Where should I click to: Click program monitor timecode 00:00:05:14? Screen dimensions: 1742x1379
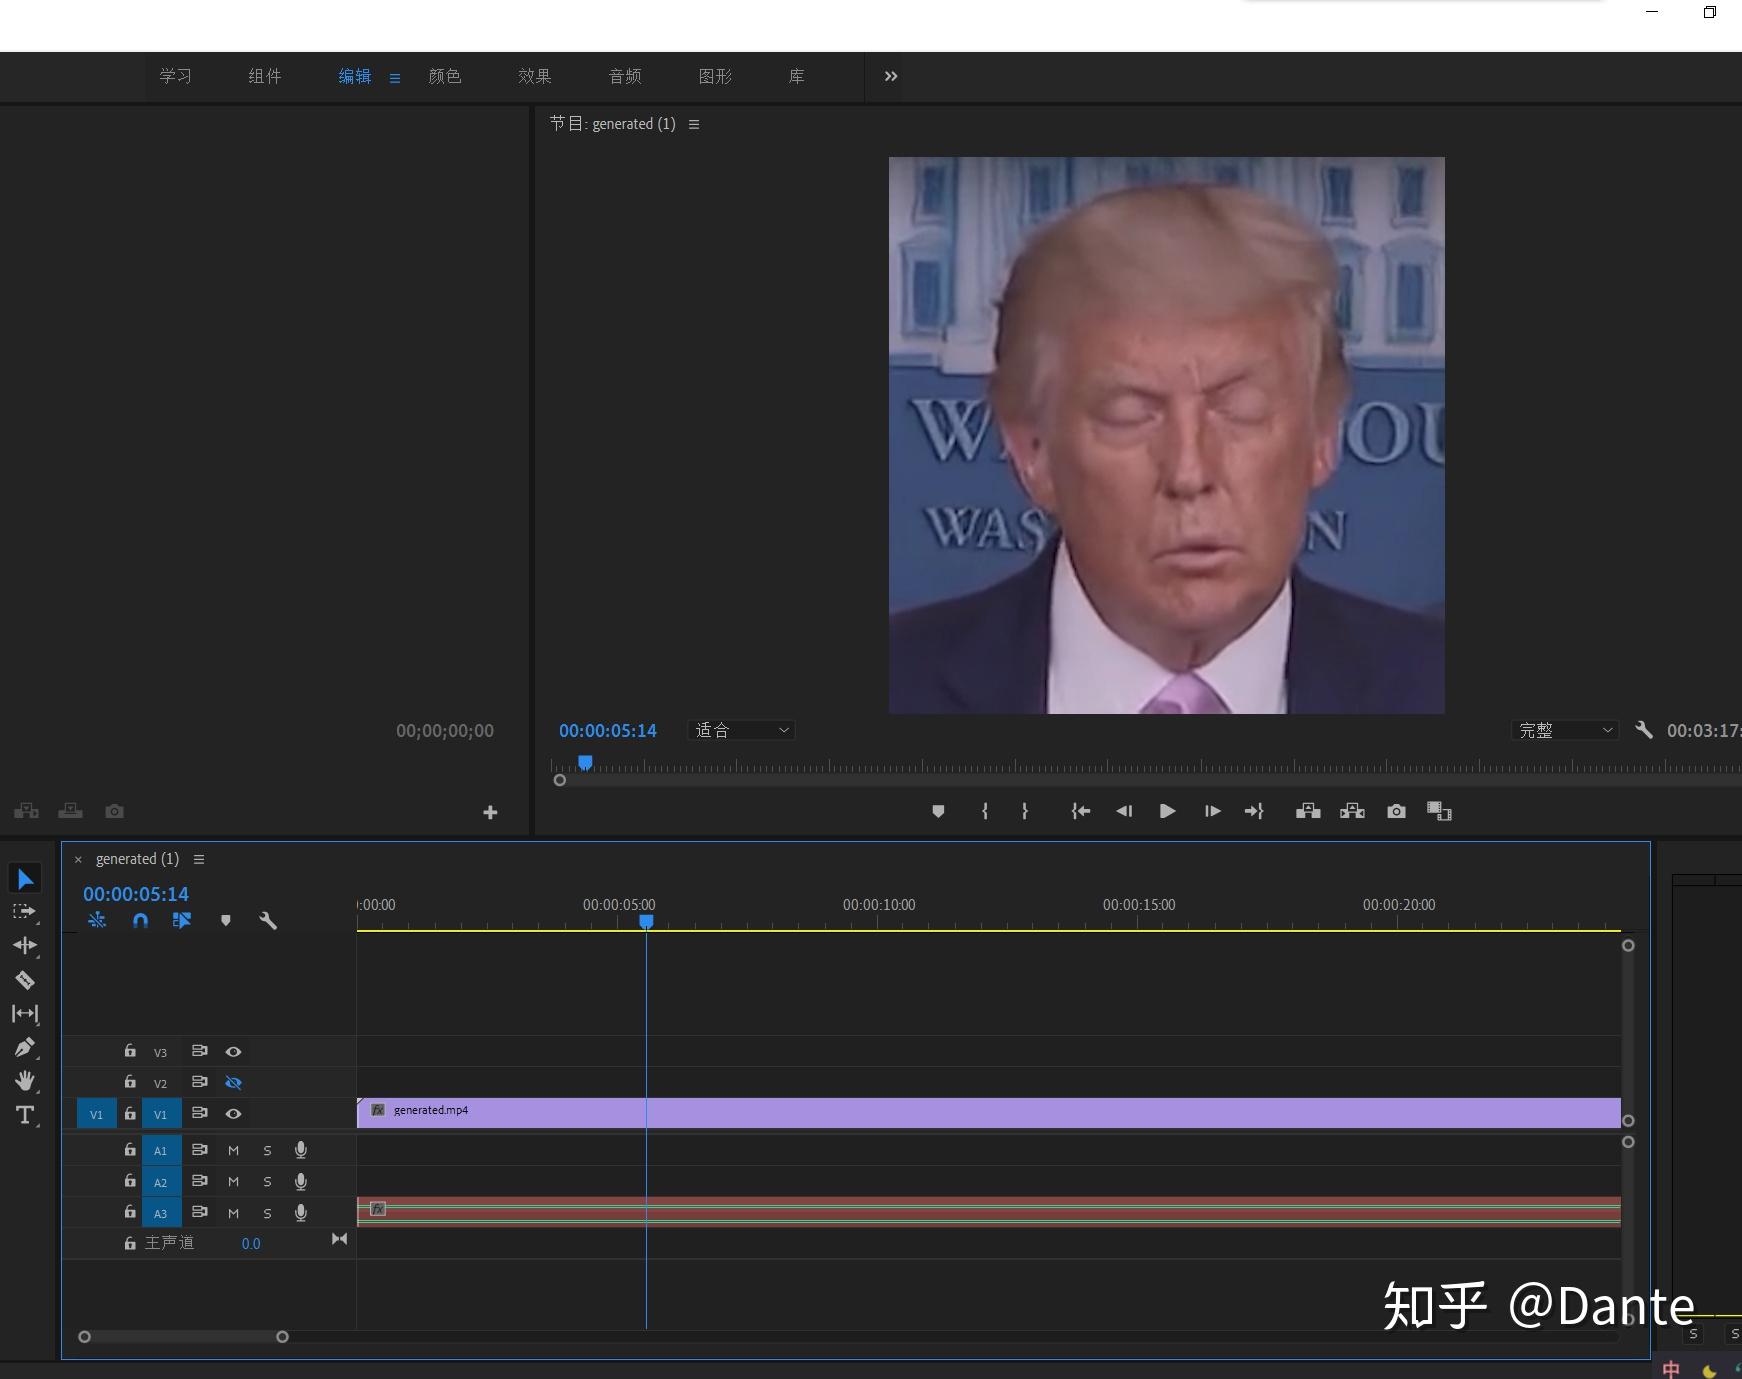[x=608, y=731]
